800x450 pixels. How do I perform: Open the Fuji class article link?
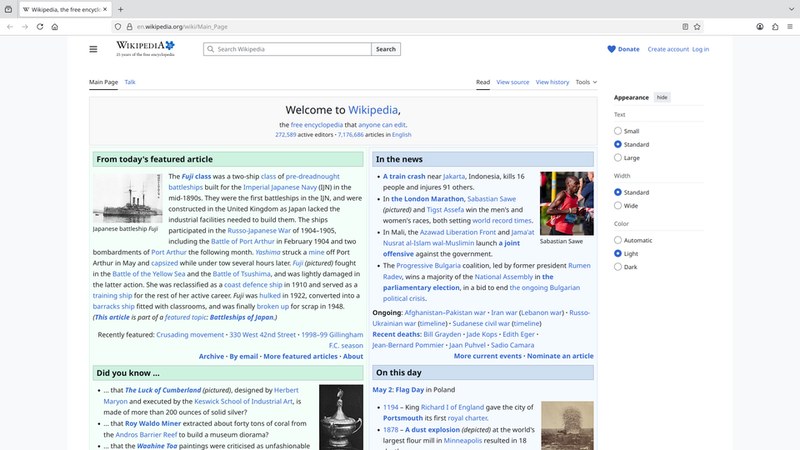pyautogui.click(x=196, y=177)
